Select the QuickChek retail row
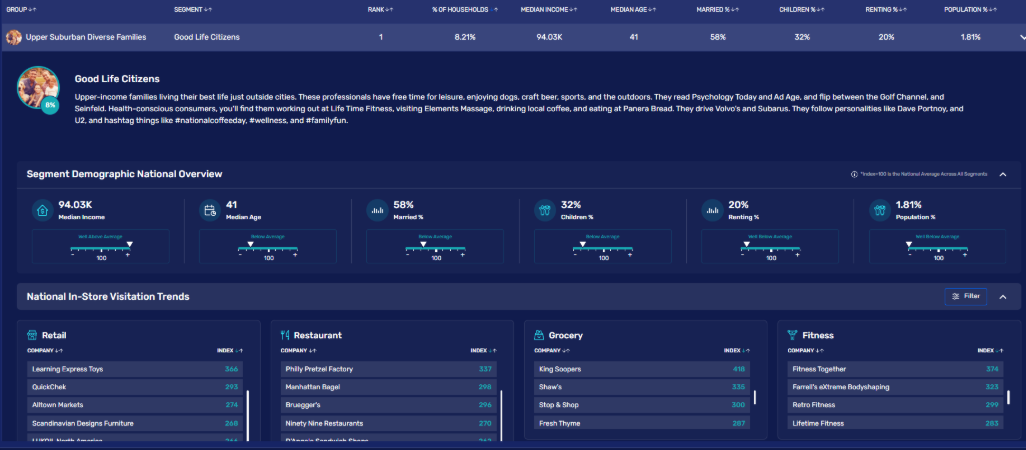 point(135,387)
